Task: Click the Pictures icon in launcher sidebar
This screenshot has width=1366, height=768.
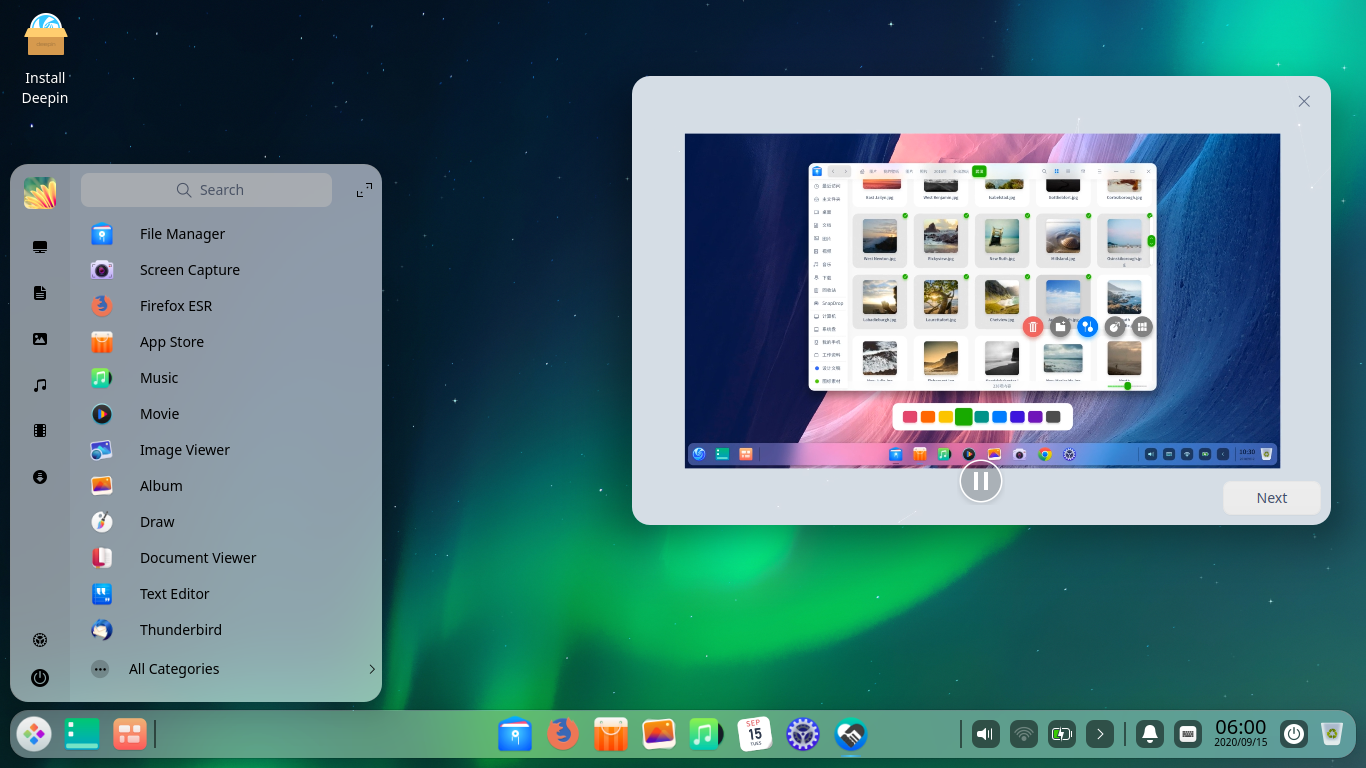Action: point(40,339)
